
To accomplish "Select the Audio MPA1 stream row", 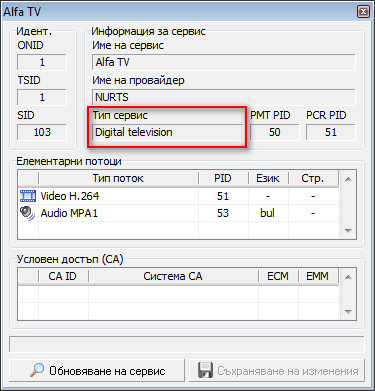I will click(178, 213).
